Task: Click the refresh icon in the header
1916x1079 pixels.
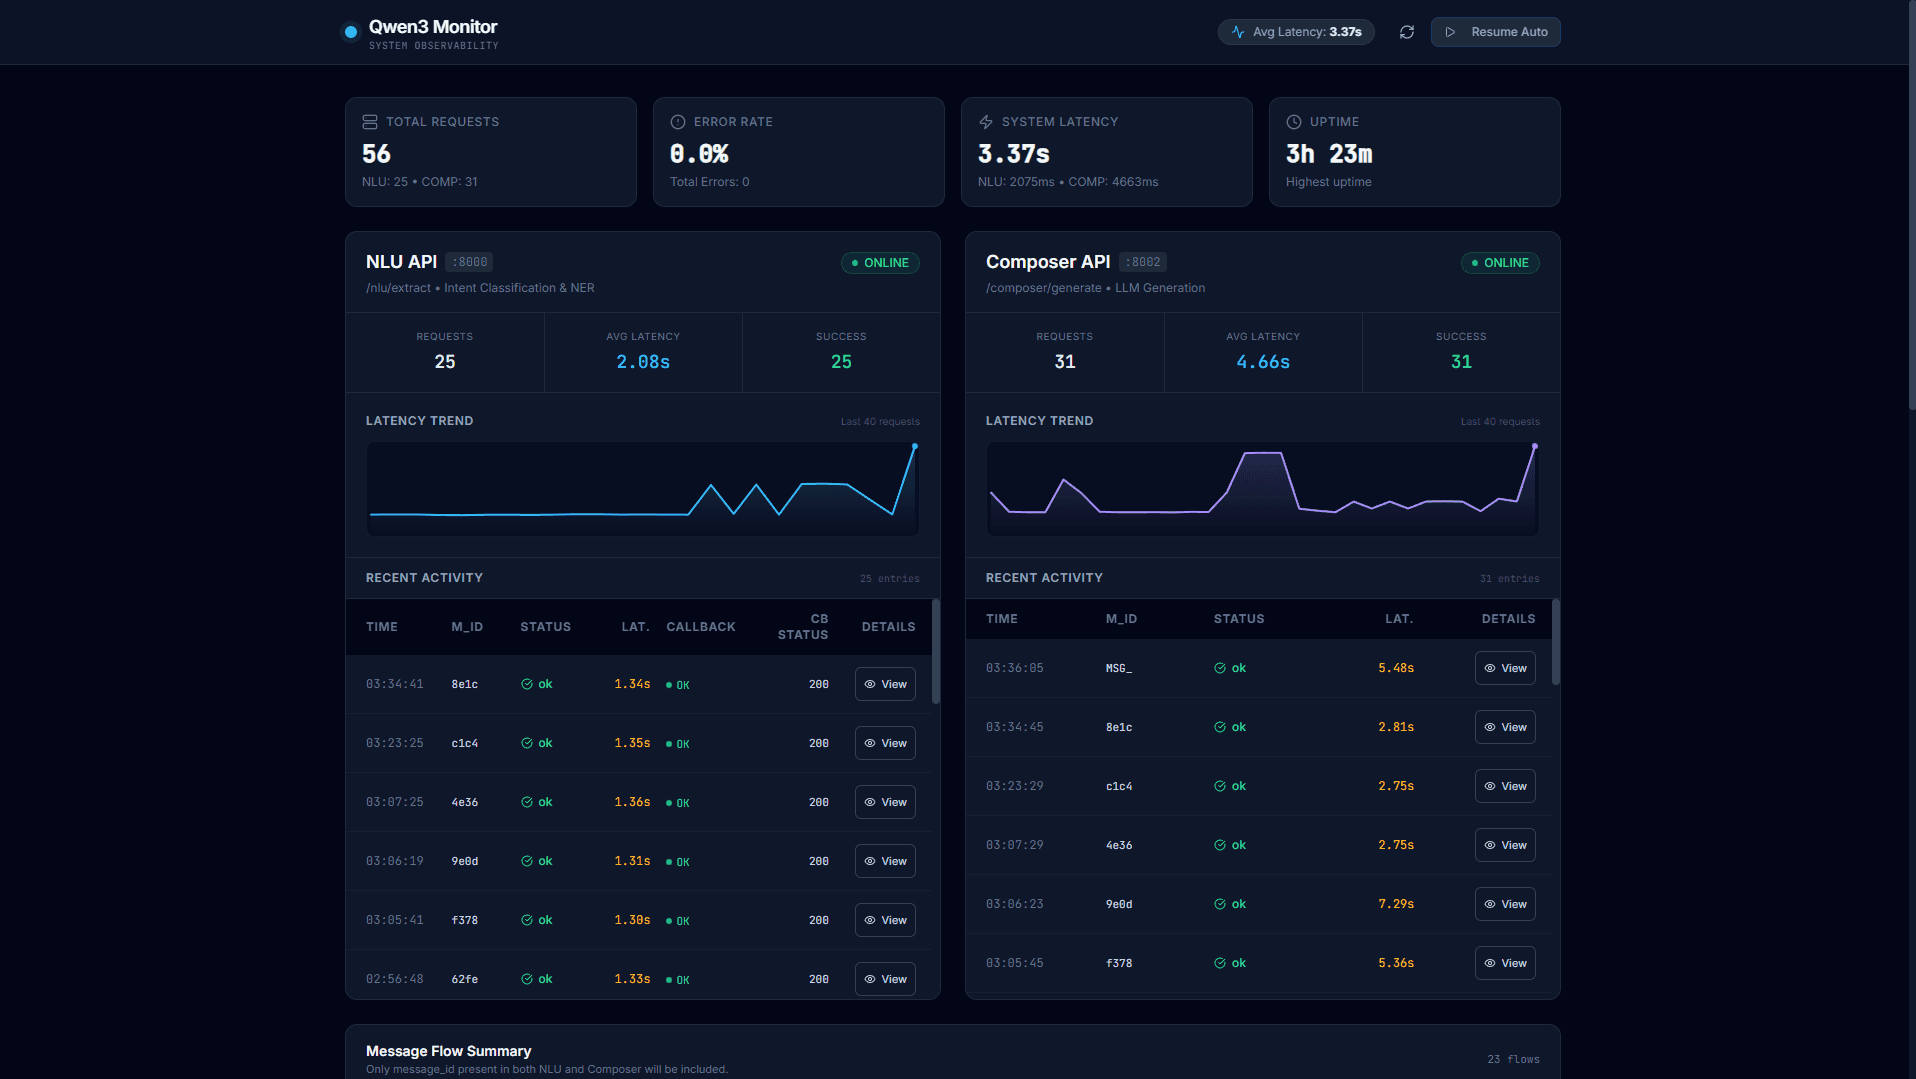Action: pos(1406,32)
